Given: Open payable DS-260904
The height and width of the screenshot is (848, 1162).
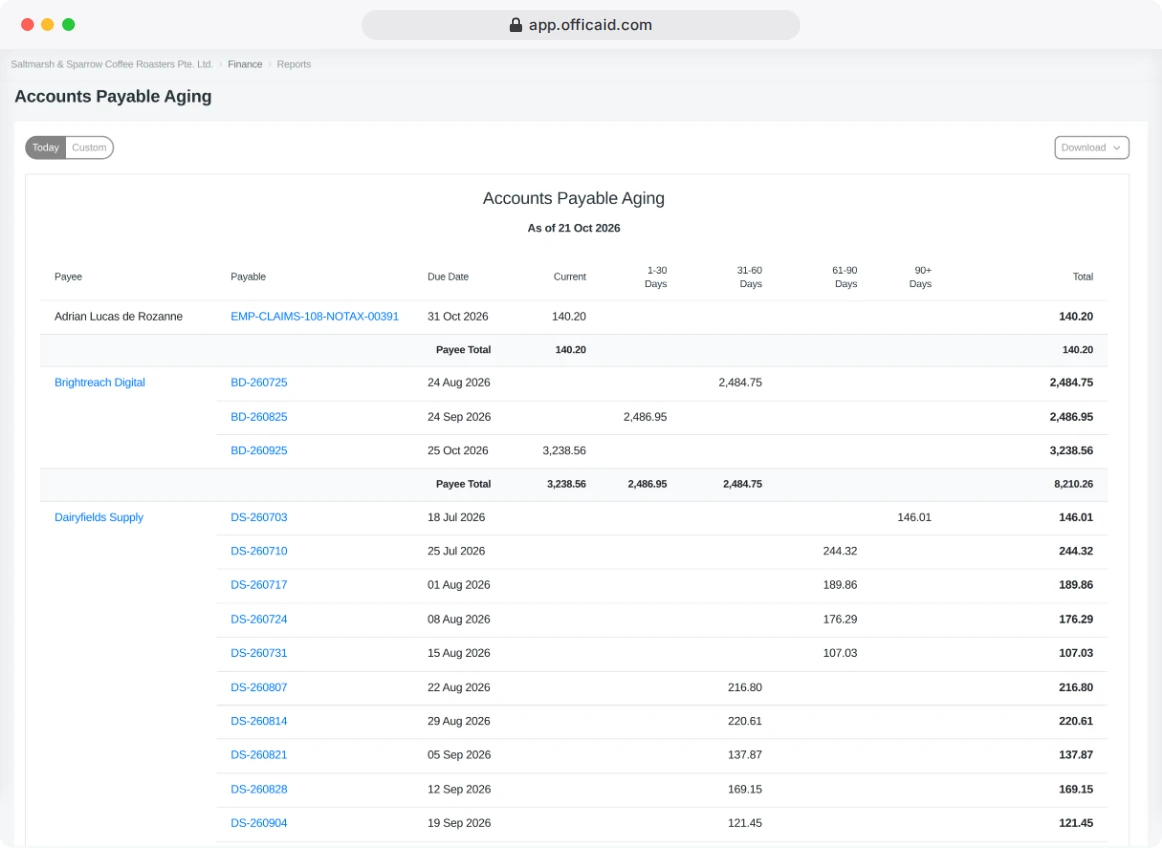Looking at the screenshot, I should pos(259,823).
